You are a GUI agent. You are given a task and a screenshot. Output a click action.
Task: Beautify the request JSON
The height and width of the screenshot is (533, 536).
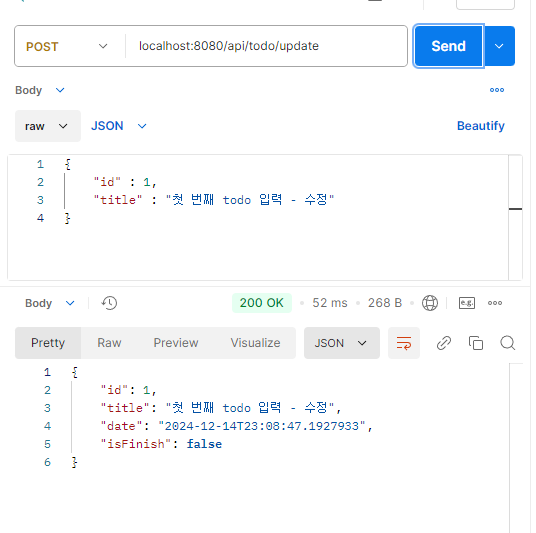coord(481,126)
